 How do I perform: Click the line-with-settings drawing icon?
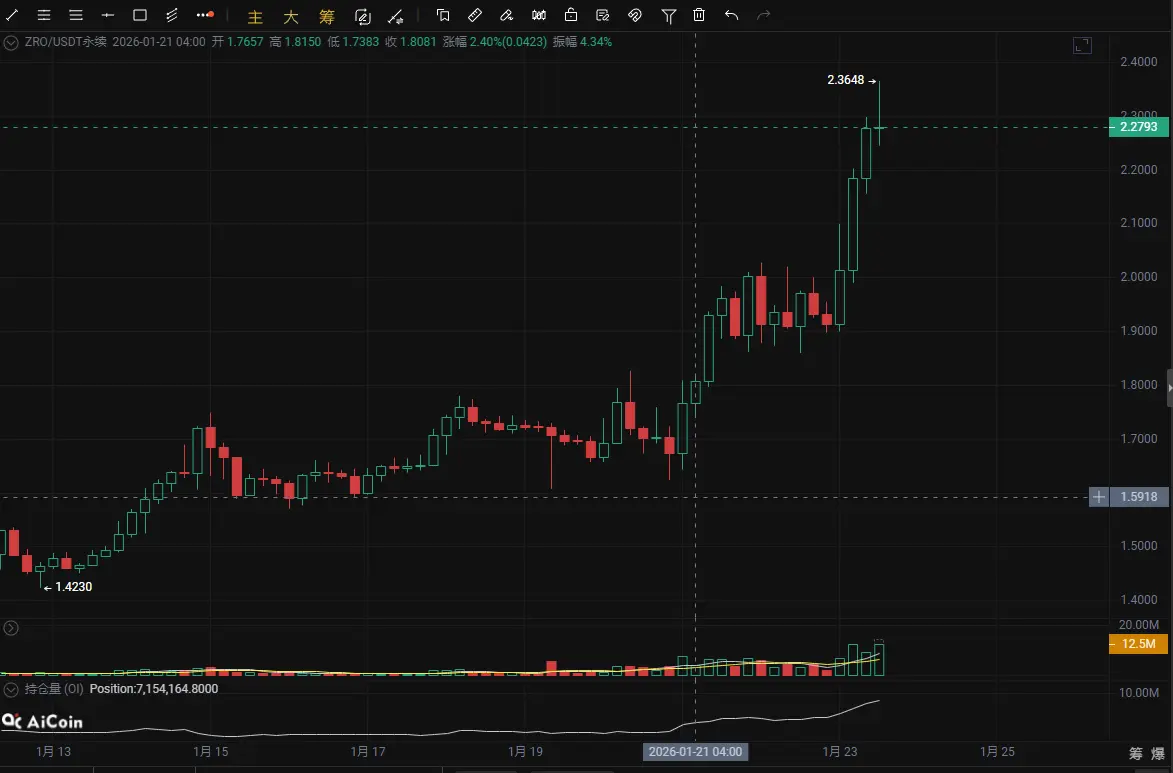[396, 16]
